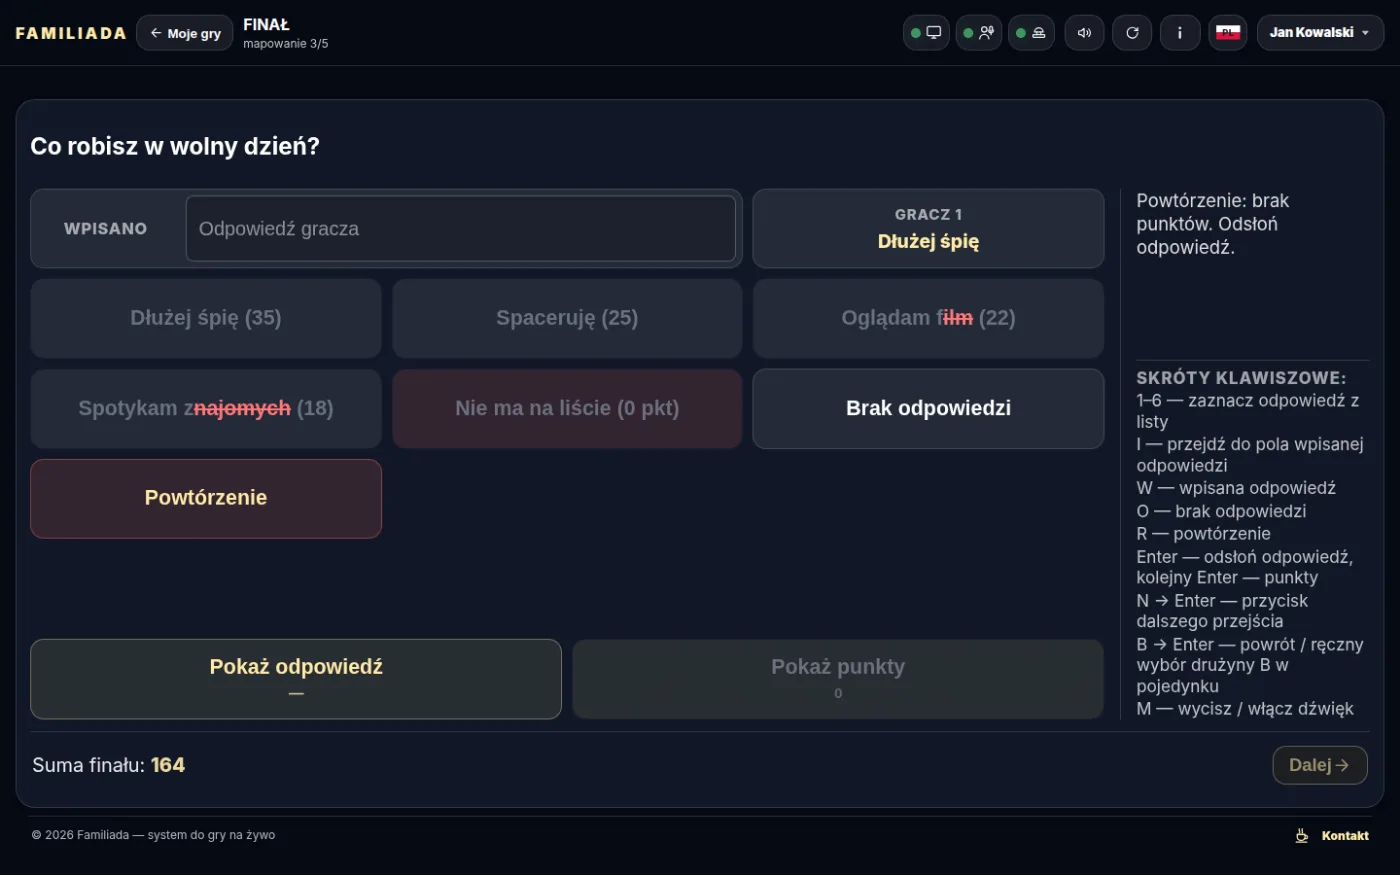Viewport: 1400px width, 875px height.
Task: Mark 'Nie ma na liście (0 pkt)'
Action: click(567, 408)
